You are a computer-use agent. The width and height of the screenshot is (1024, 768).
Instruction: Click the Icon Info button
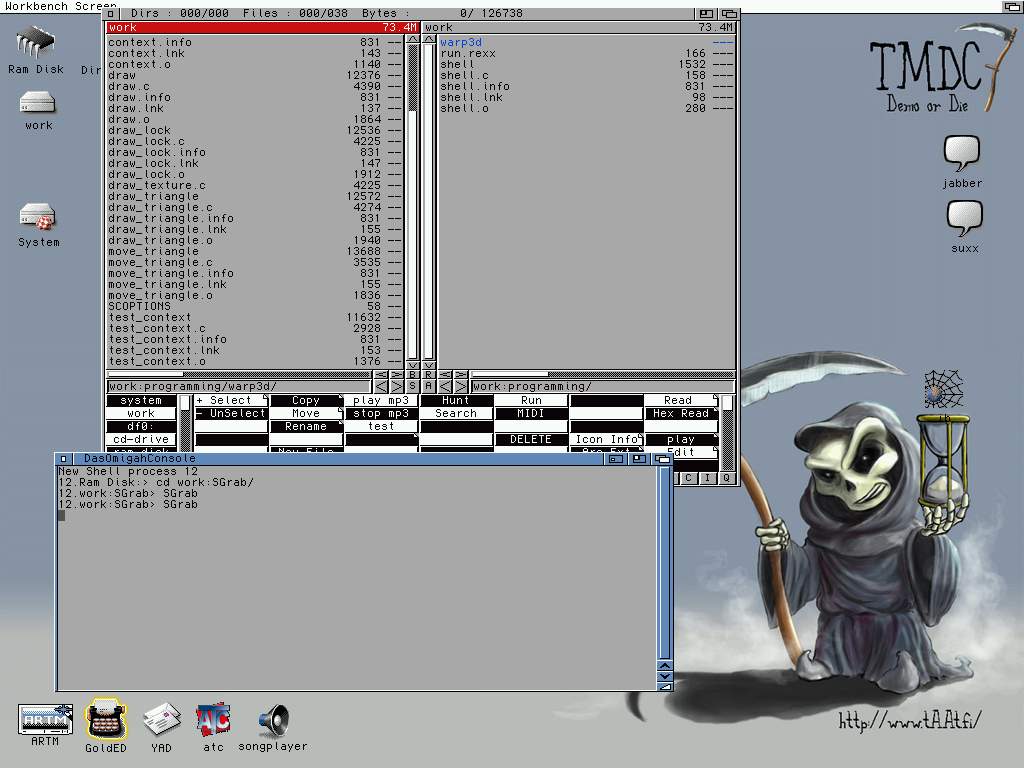(x=606, y=440)
